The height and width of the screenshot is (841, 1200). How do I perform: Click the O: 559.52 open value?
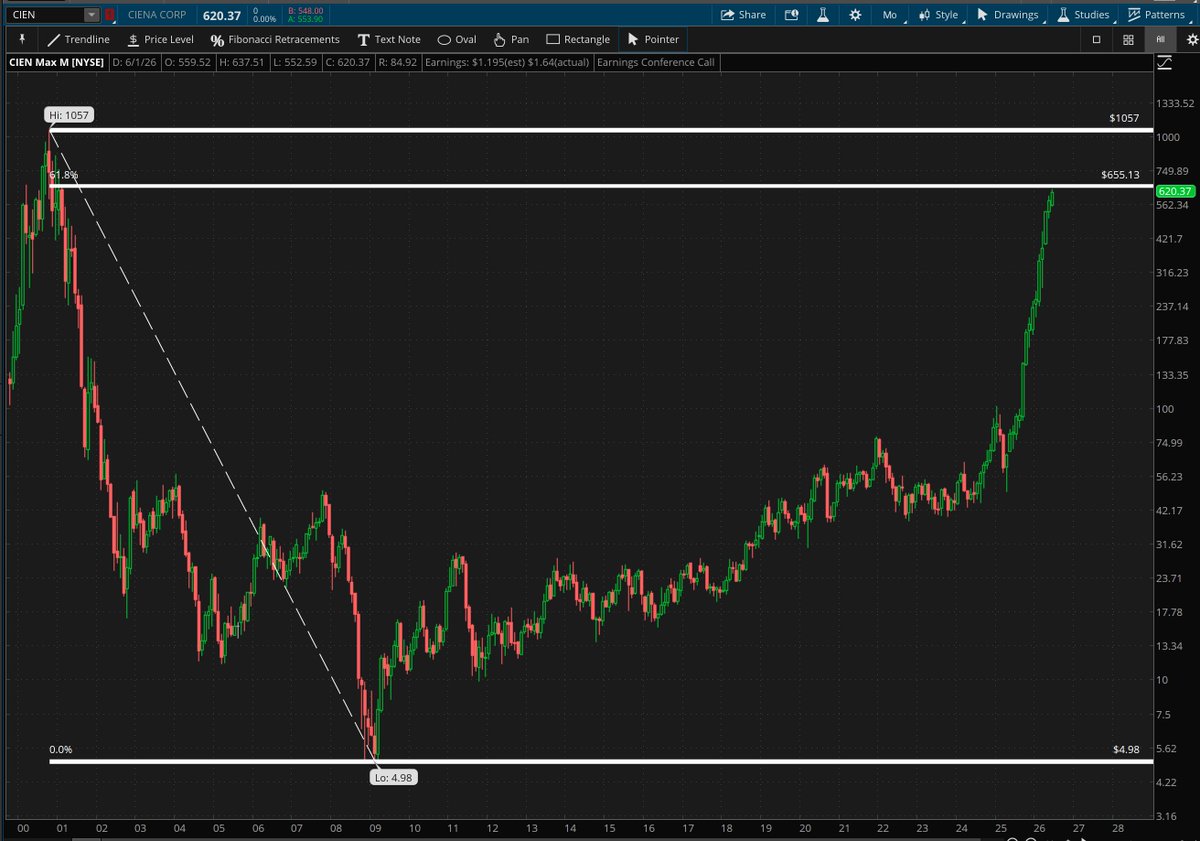tap(187, 63)
